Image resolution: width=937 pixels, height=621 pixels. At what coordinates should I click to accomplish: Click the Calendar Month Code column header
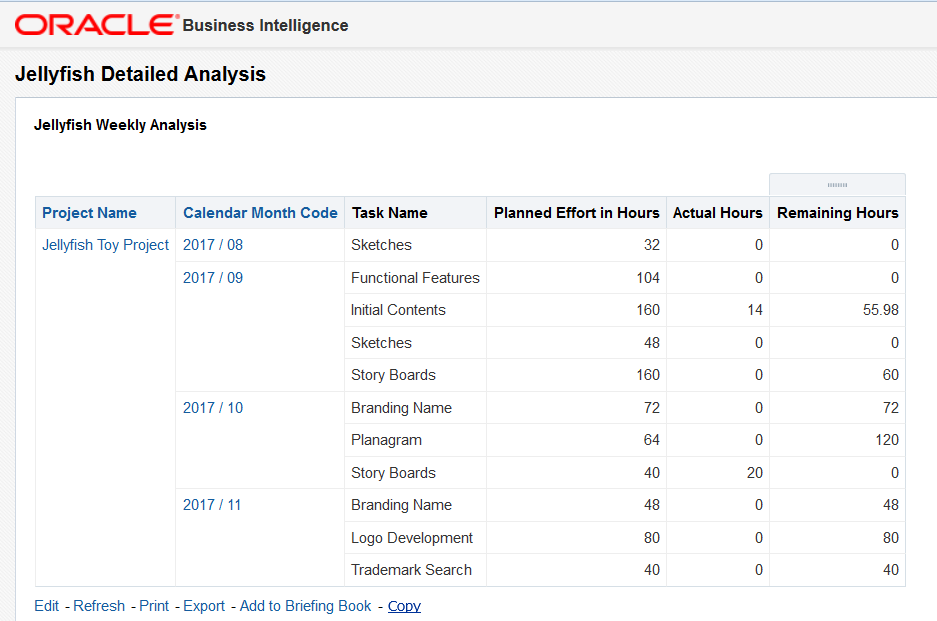[260, 213]
